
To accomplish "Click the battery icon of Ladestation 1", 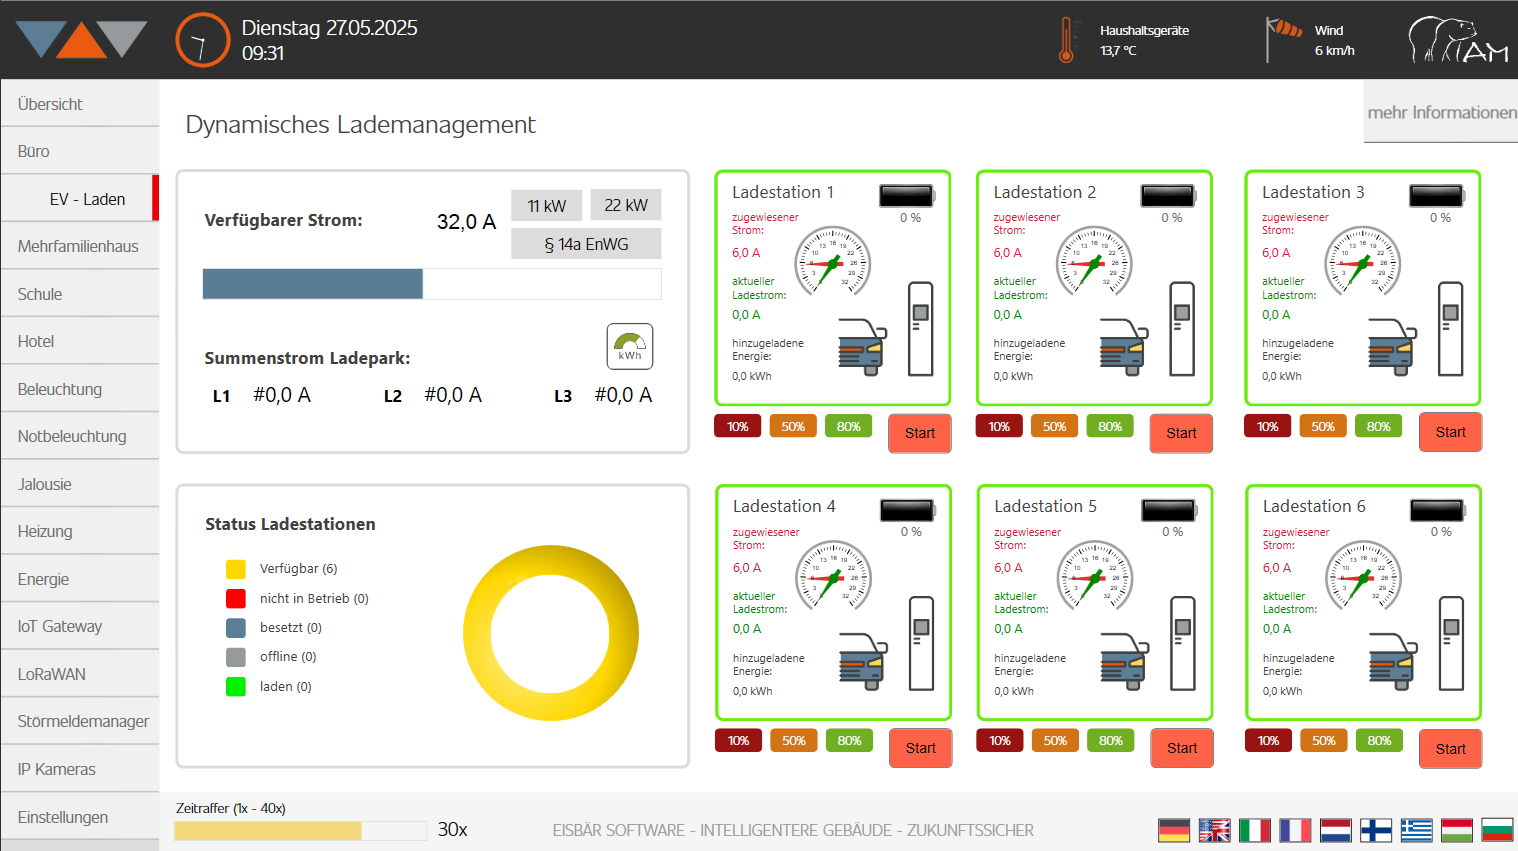I will [x=907, y=195].
